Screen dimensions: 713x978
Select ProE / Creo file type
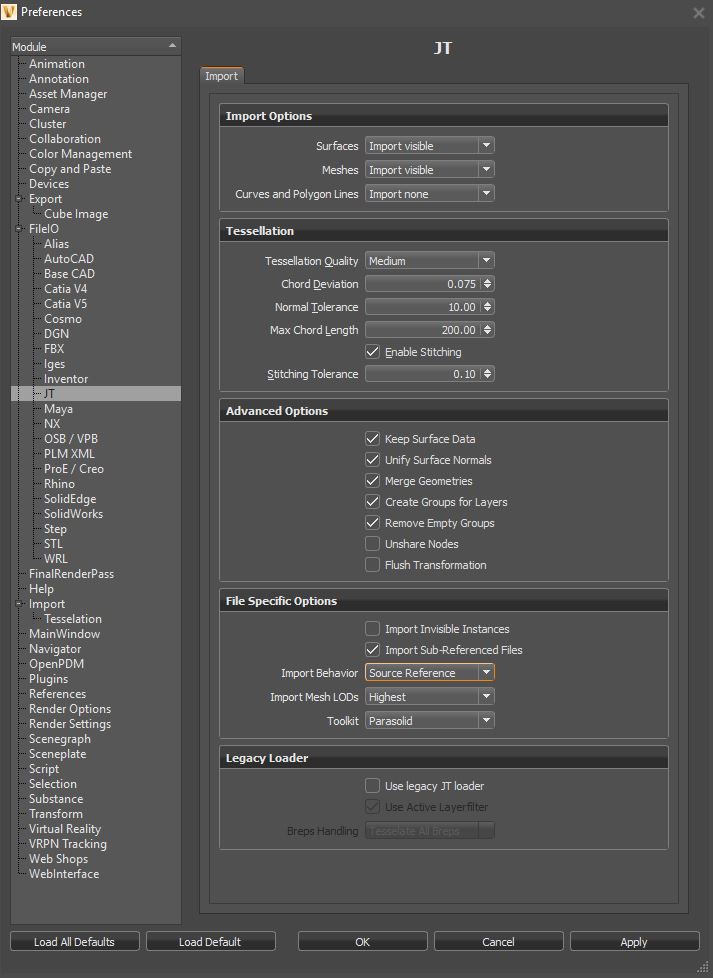pyautogui.click(x=74, y=468)
